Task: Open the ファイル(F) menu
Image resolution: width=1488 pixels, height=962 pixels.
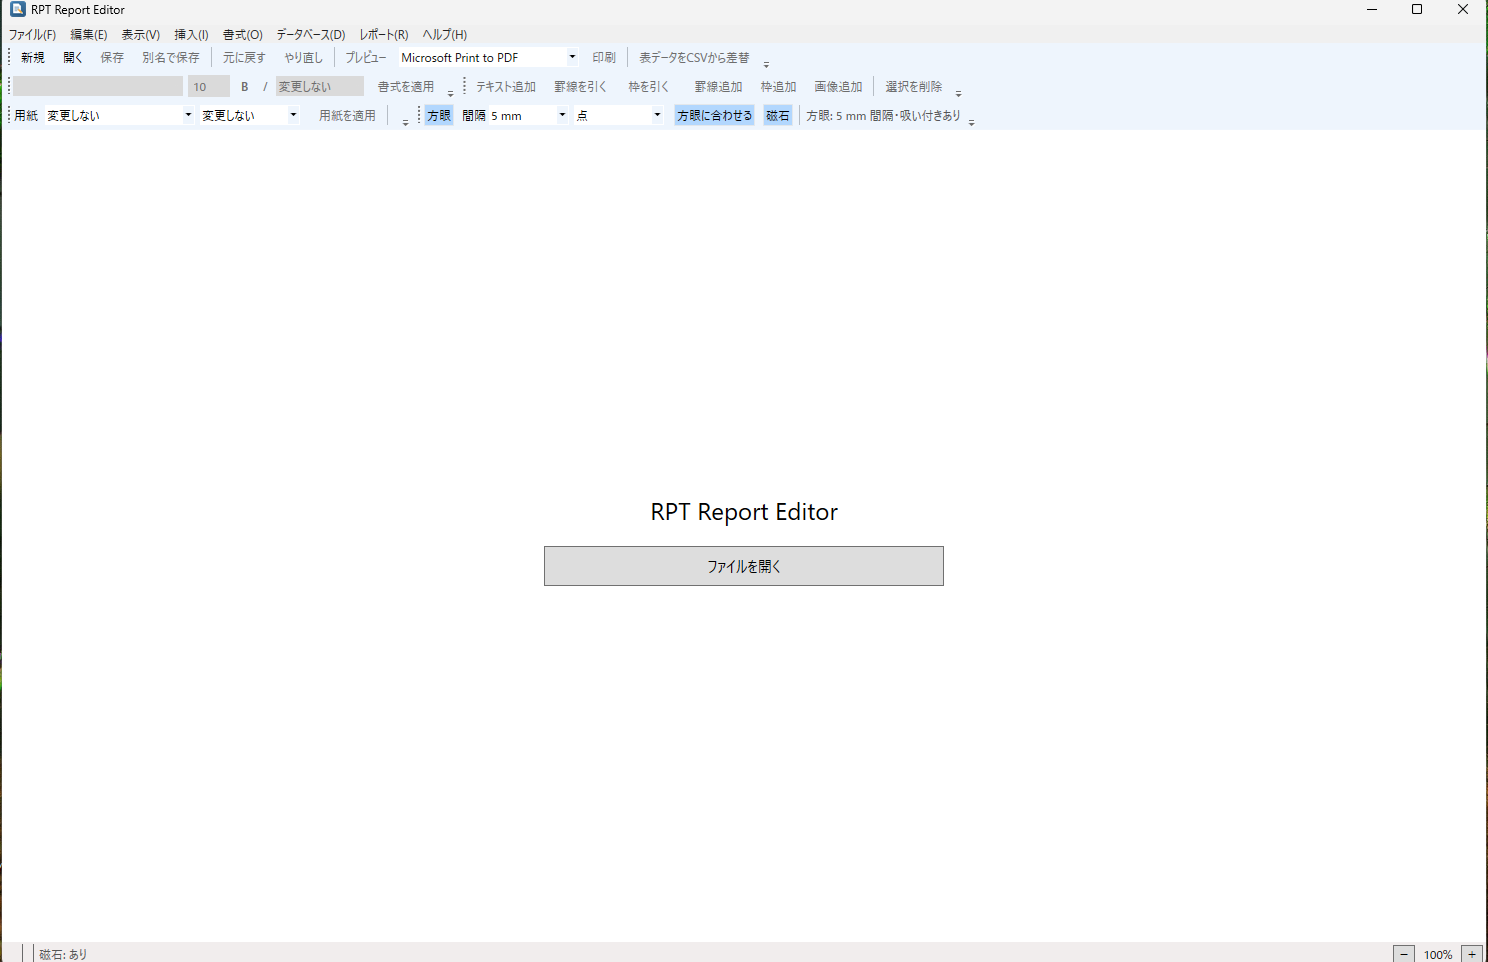Action: pyautogui.click(x=32, y=35)
